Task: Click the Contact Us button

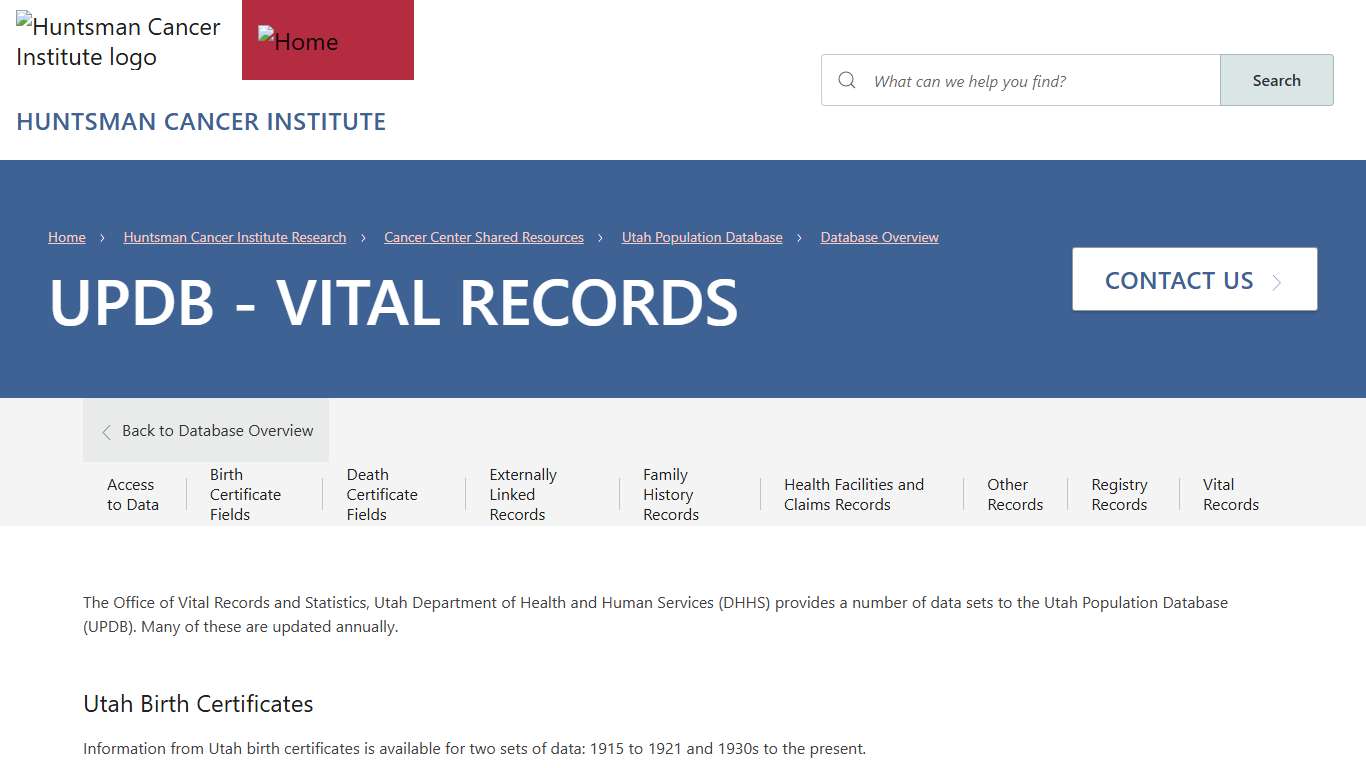Action: tap(1194, 280)
